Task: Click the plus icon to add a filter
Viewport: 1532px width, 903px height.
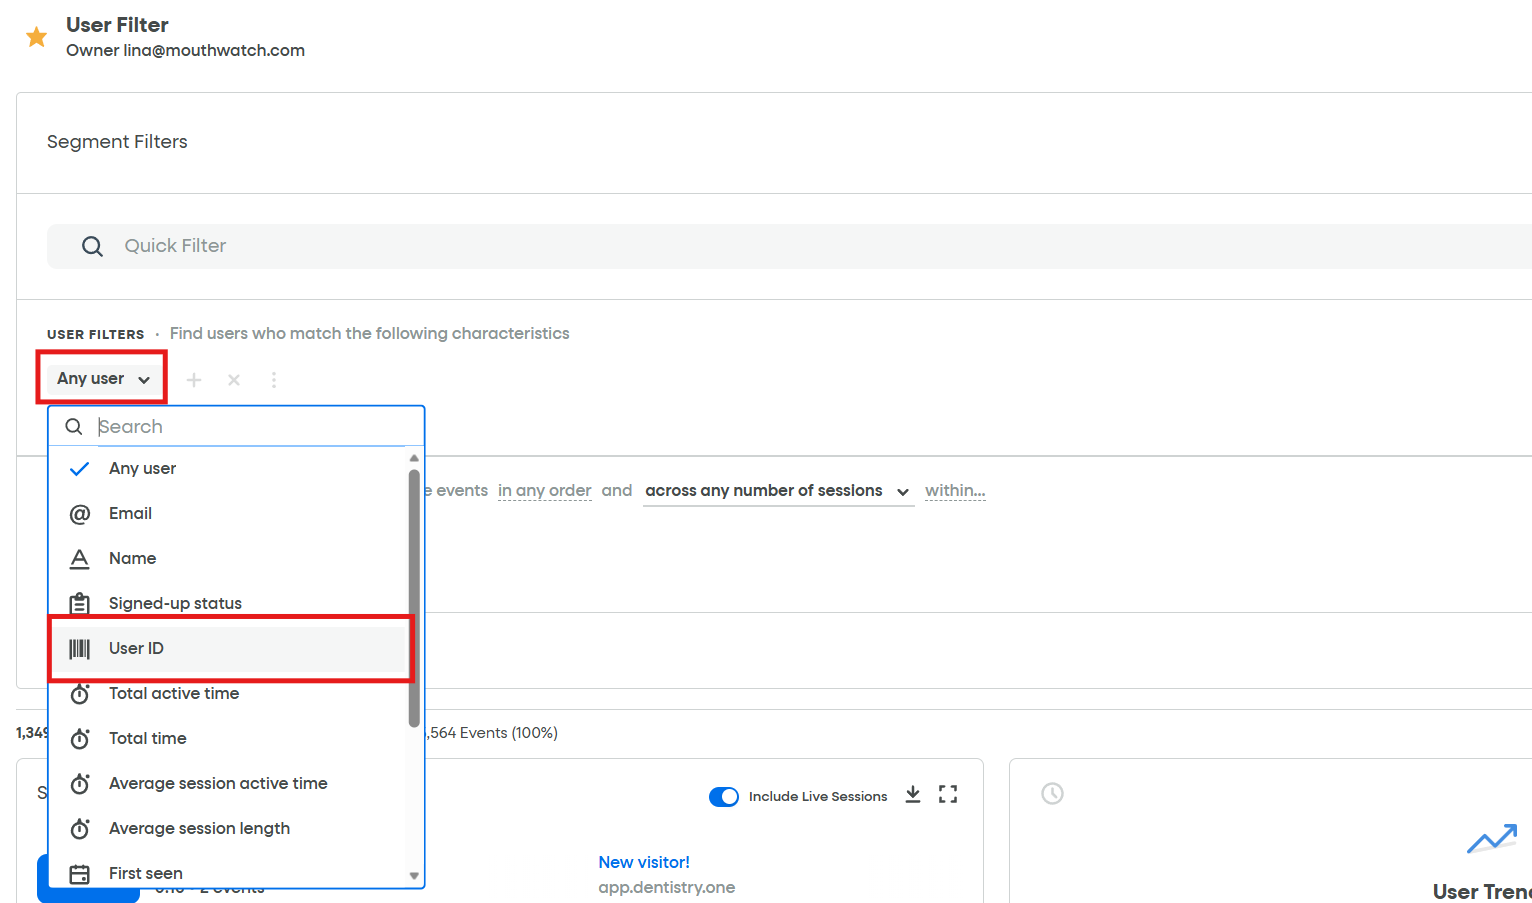Action: coord(193,380)
